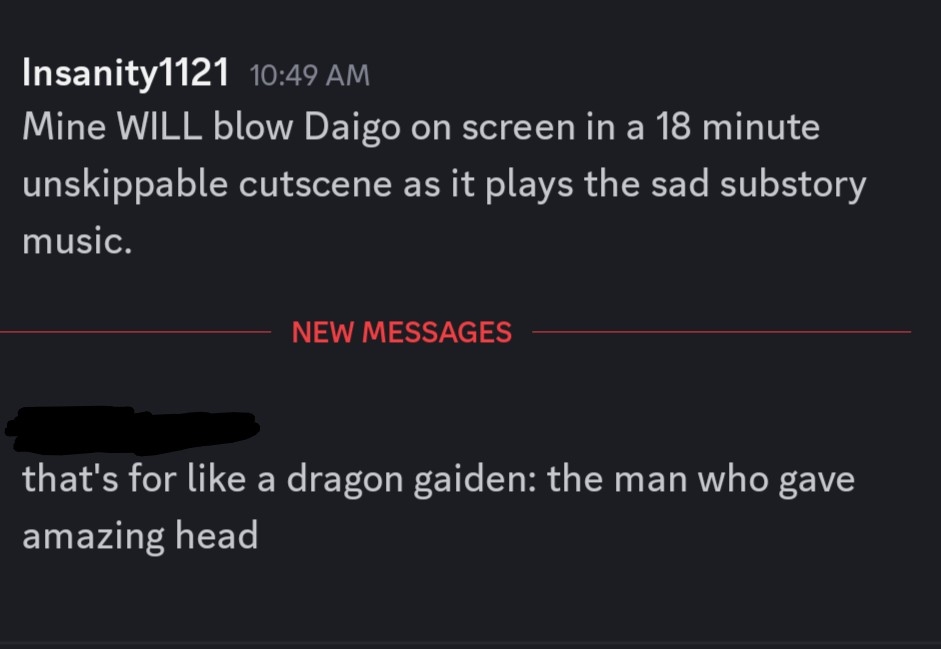Screen dimensions: 941x649
Task: Open the Insanity1121 user profile
Action: click(x=125, y=73)
